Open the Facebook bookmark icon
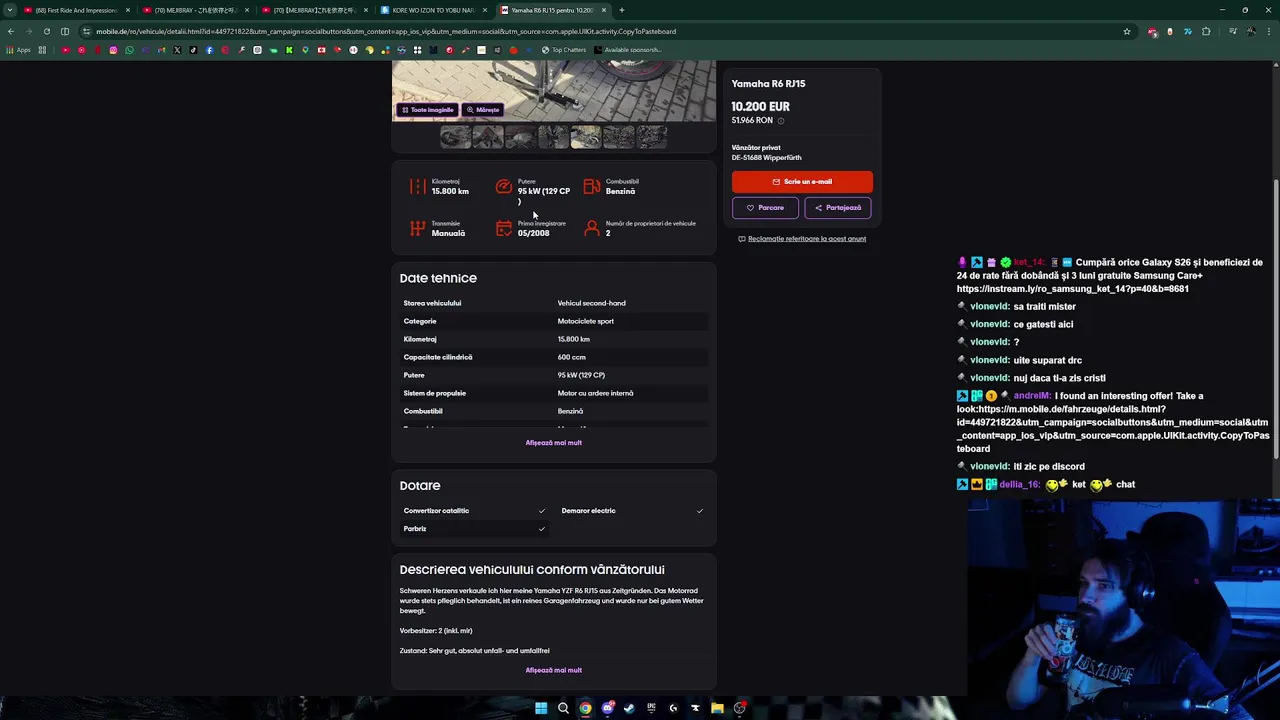The image size is (1280, 720). coord(209,50)
